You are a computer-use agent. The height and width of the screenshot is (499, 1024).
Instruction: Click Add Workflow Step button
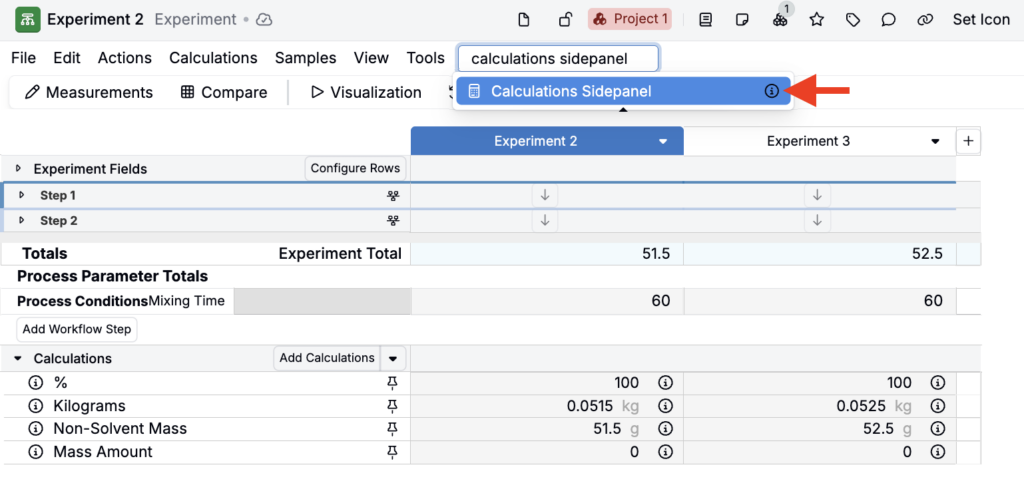pos(77,329)
